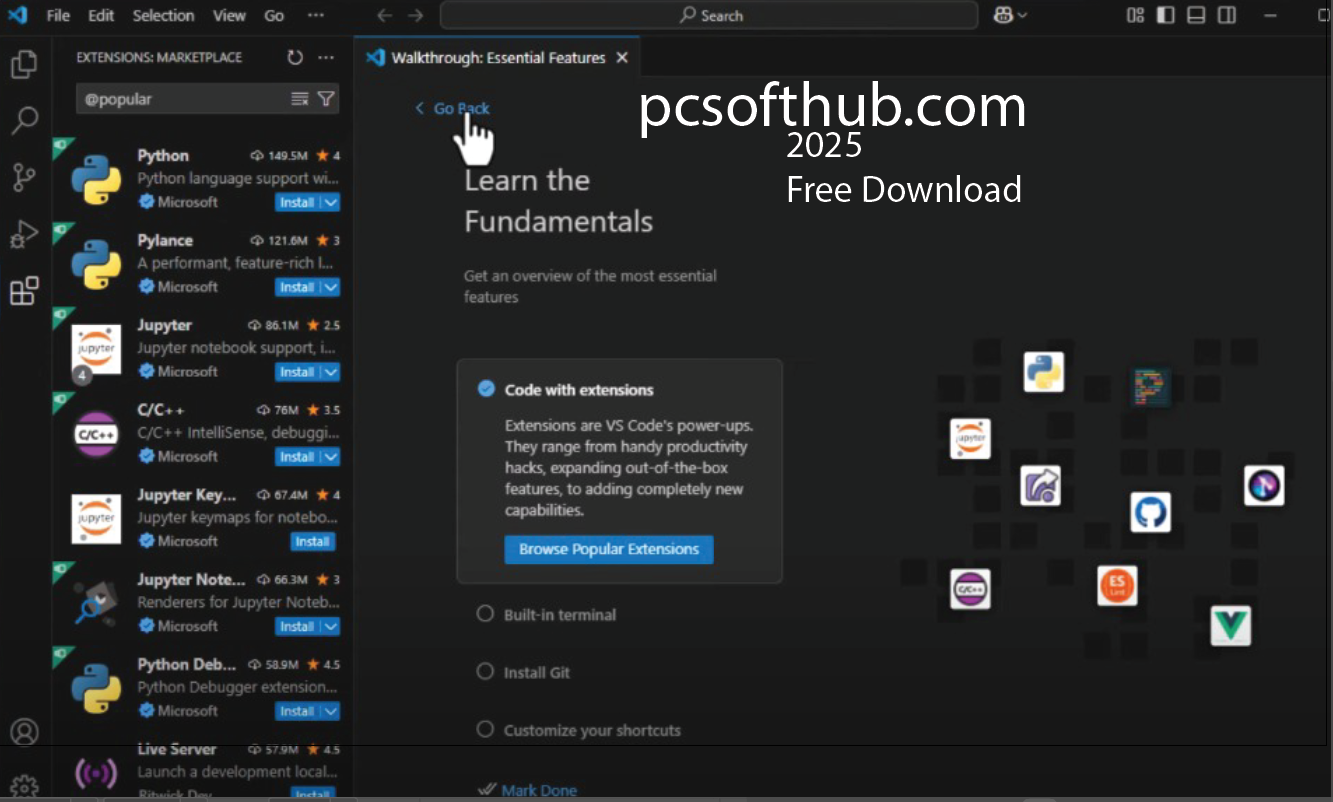The image size is (1333, 802).
Task: Expand Jupyter Notebook Renderers Install dropdown arrow
Action: tap(331, 627)
